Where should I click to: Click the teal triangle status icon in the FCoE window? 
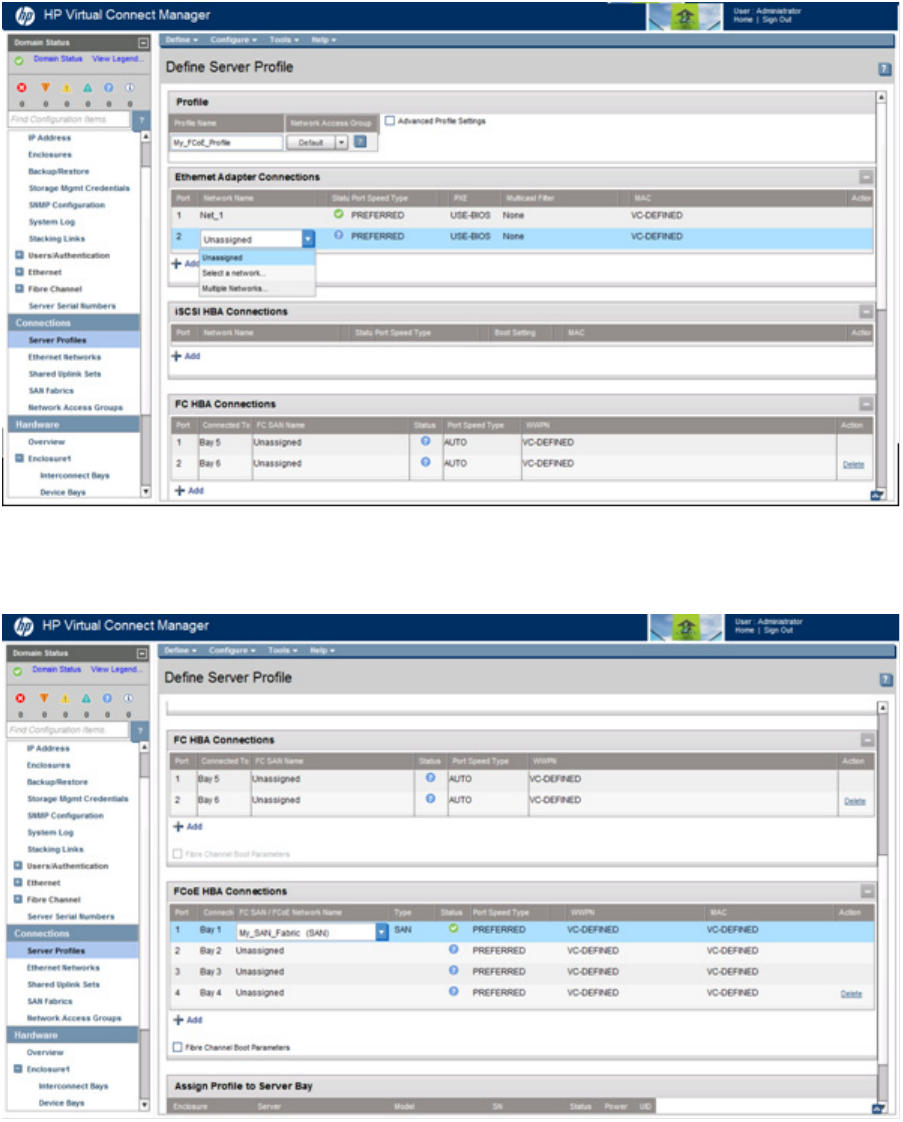click(x=86, y=698)
